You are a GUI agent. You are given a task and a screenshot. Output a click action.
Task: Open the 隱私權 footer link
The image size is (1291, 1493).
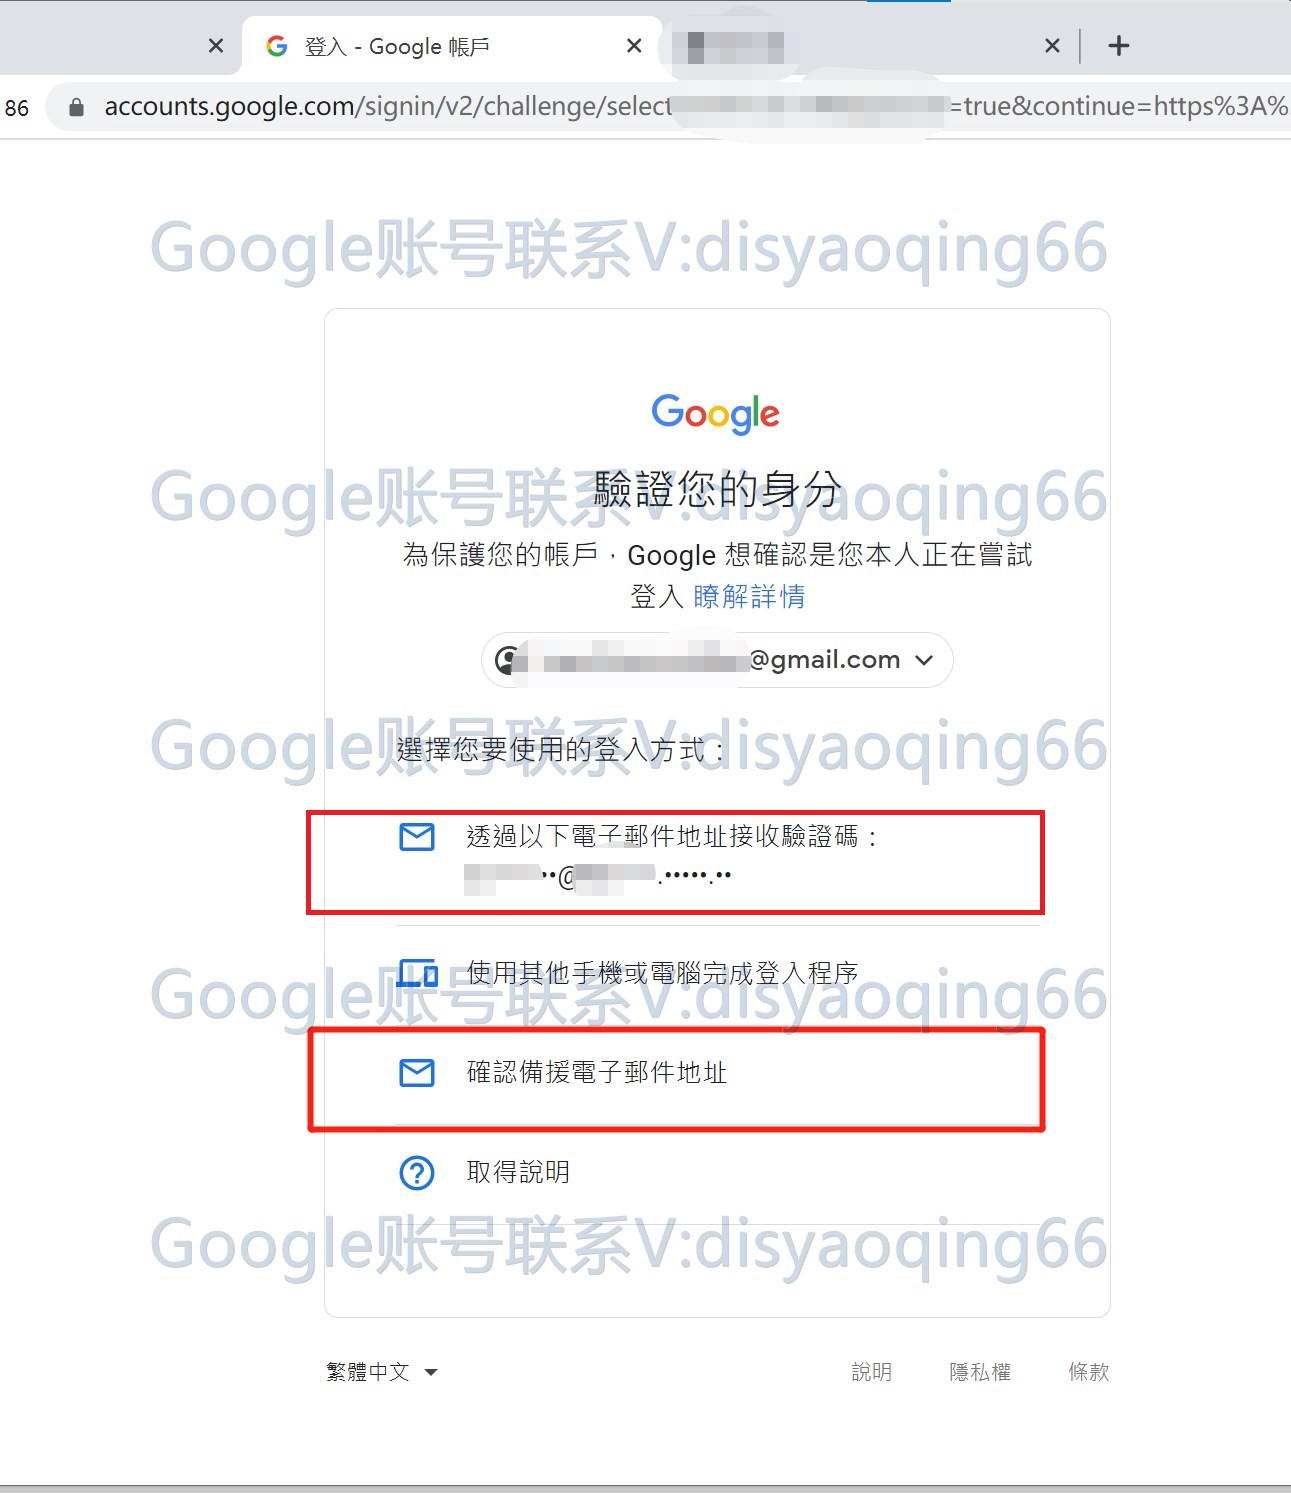pyautogui.click(x=980, y=1372)
